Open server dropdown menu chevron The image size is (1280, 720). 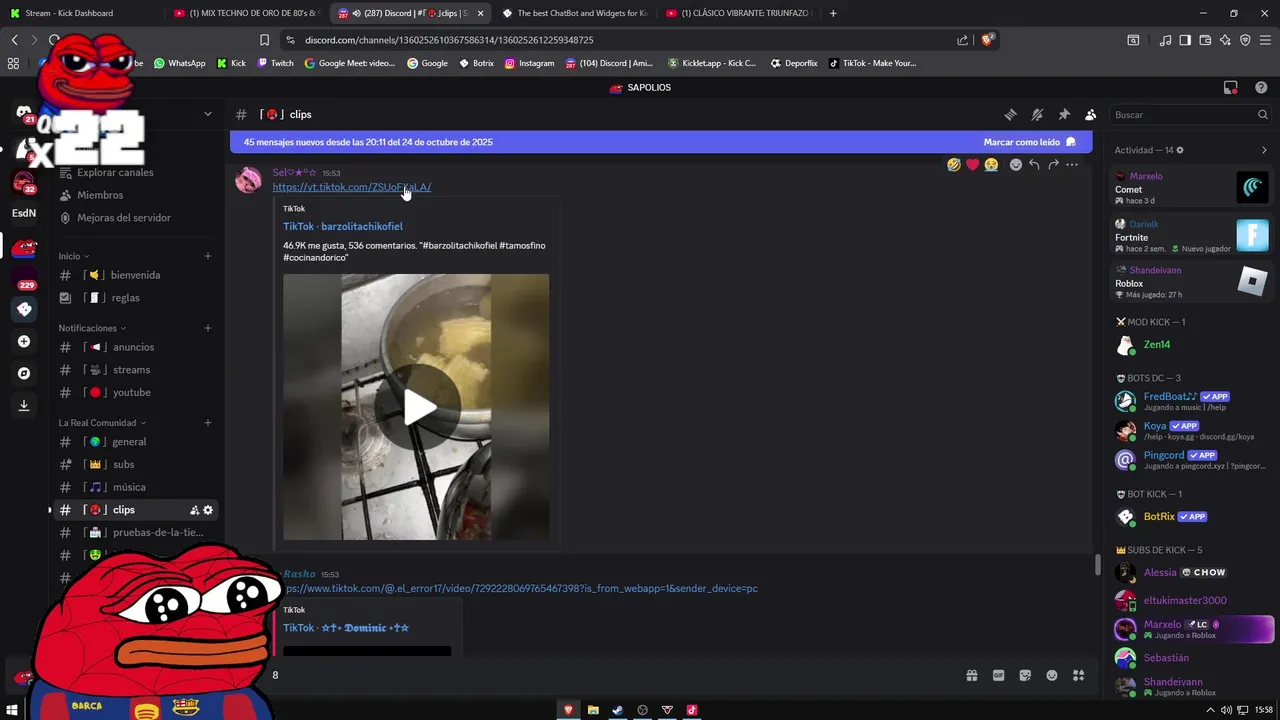click(208, 114)
